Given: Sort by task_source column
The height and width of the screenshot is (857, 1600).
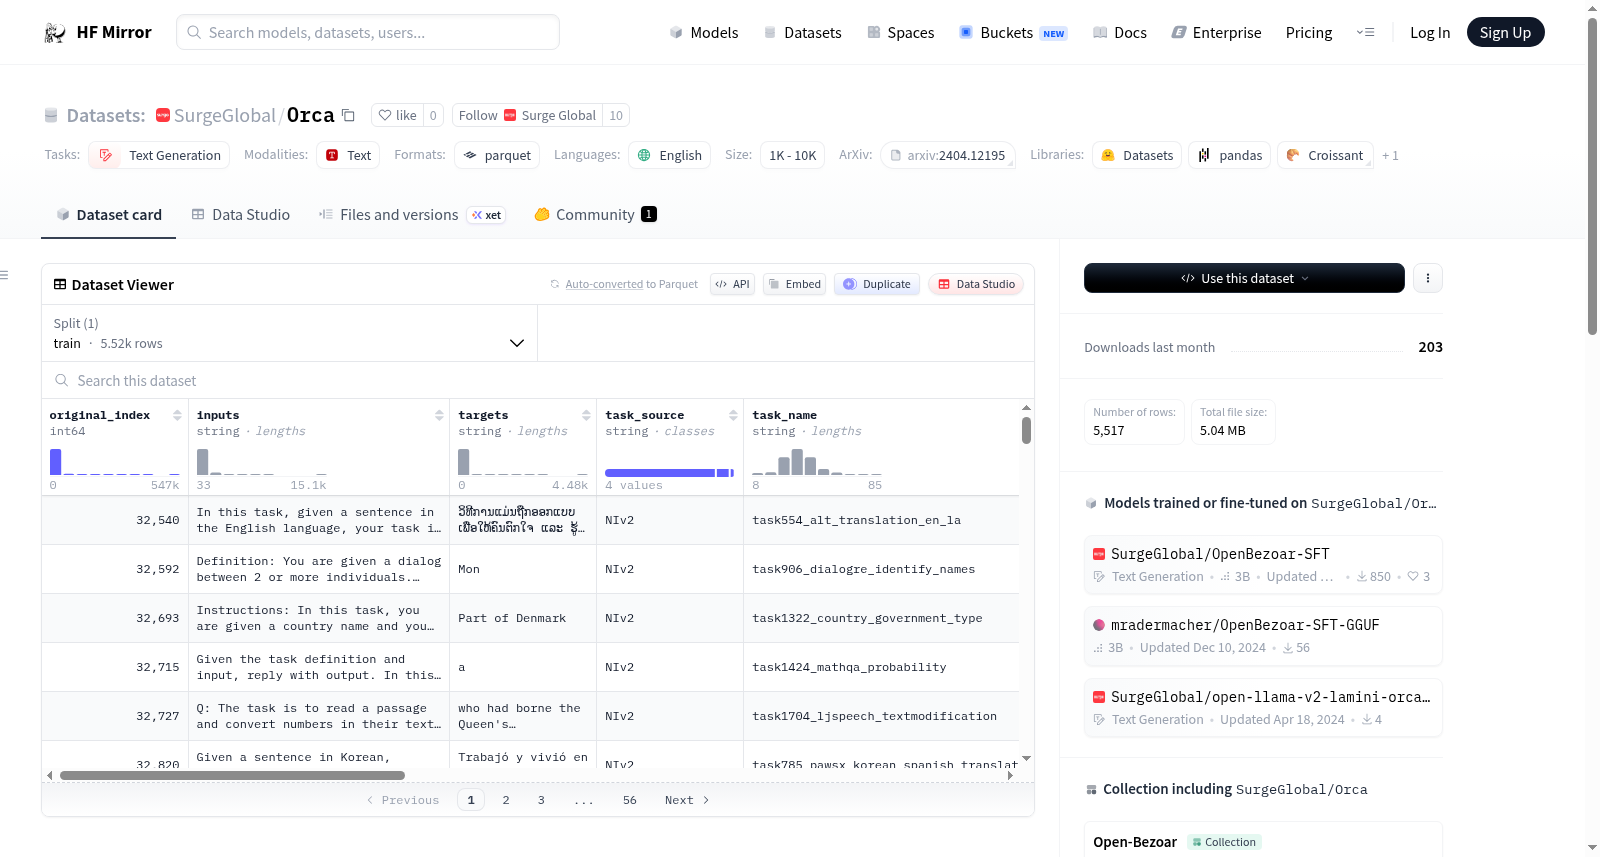Looking at the screenshot, I should pyautogui.click(x=733, y=415).
